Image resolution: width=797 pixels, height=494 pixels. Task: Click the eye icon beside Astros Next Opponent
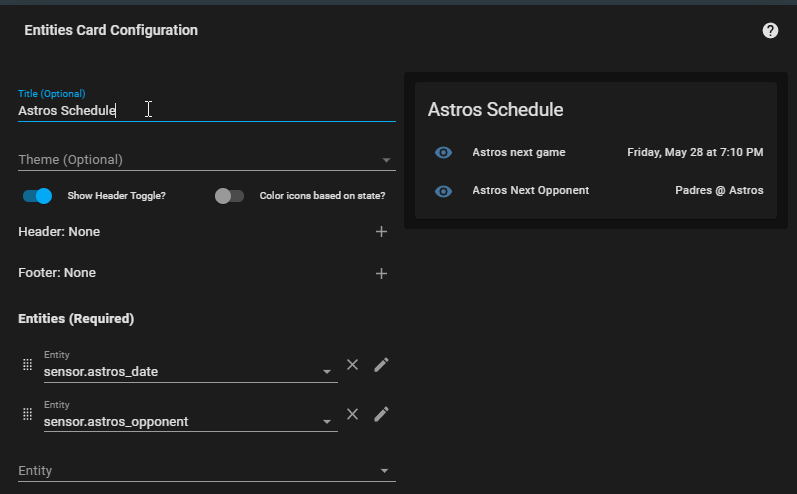click(x=443, y=191)
